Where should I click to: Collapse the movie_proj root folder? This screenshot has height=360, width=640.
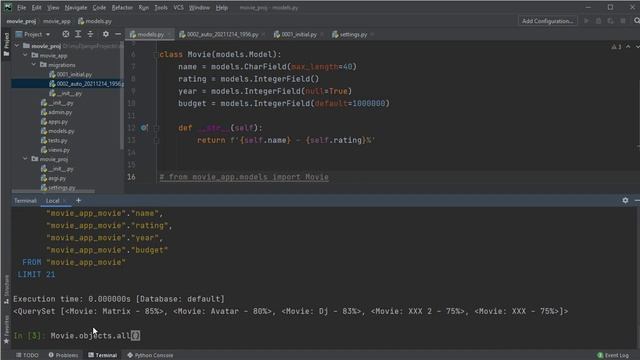(x=17, y=46)
